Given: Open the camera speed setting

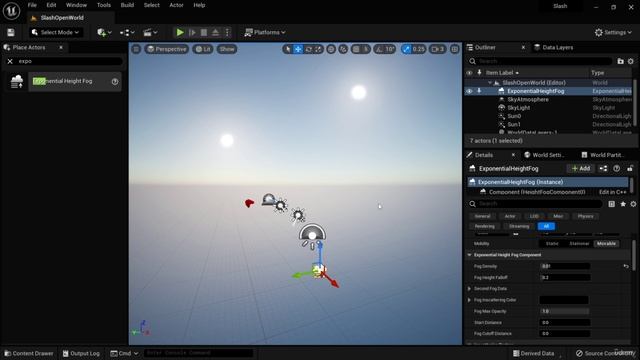Looking at the screenshot, I should point(437,49).
